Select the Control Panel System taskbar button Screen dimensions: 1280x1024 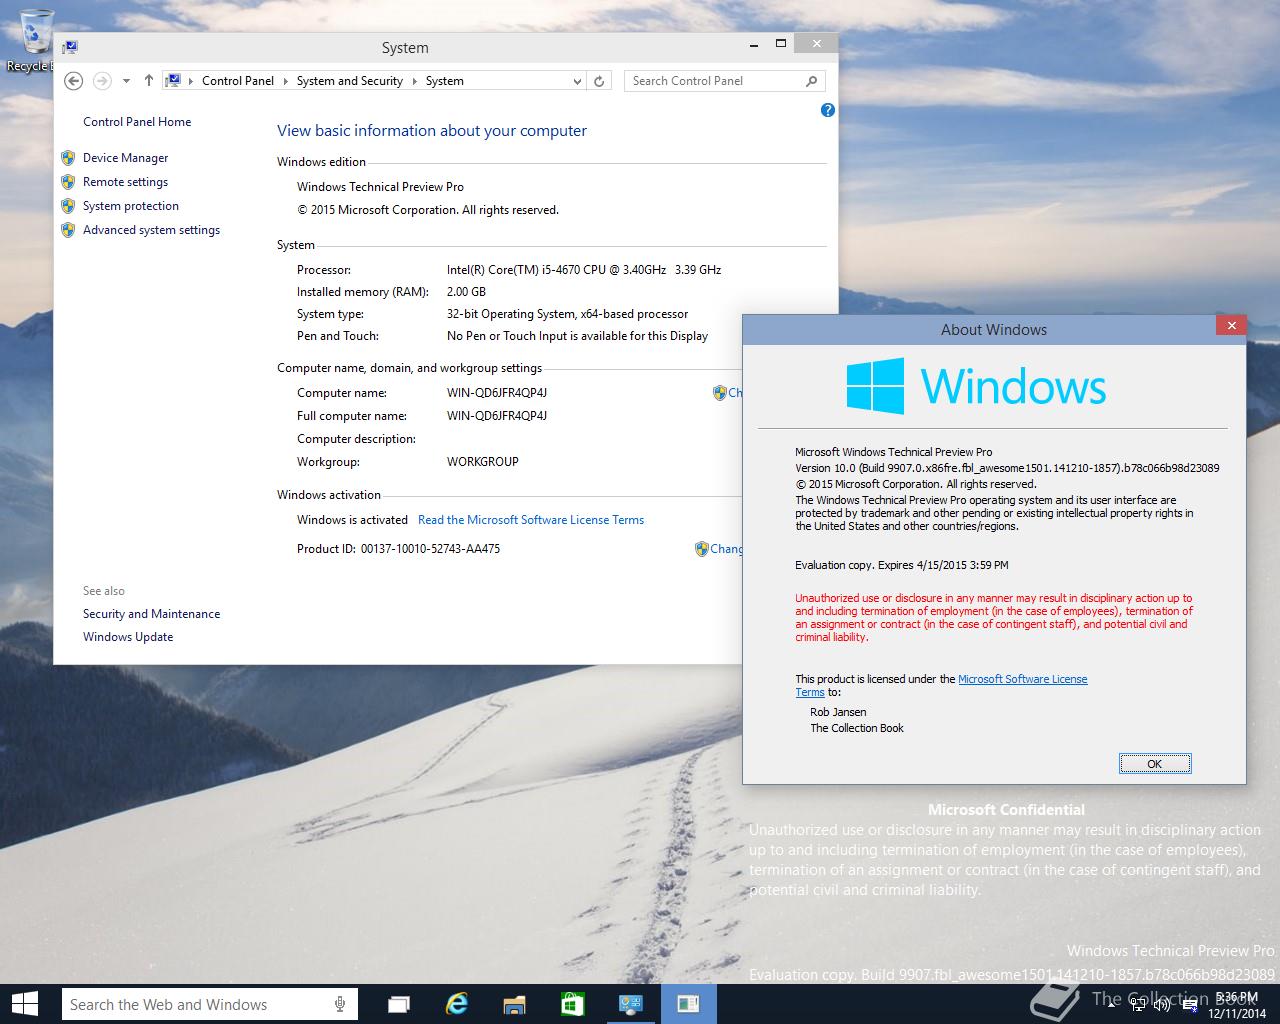(631, 1004)
